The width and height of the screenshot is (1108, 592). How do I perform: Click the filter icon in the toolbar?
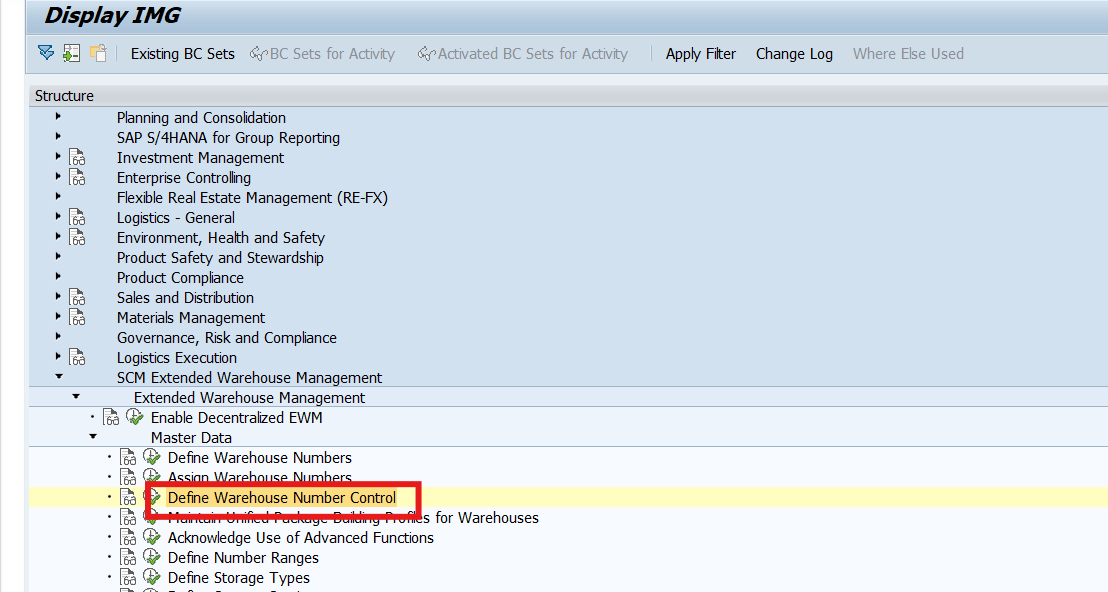click(x=45, y=54)
